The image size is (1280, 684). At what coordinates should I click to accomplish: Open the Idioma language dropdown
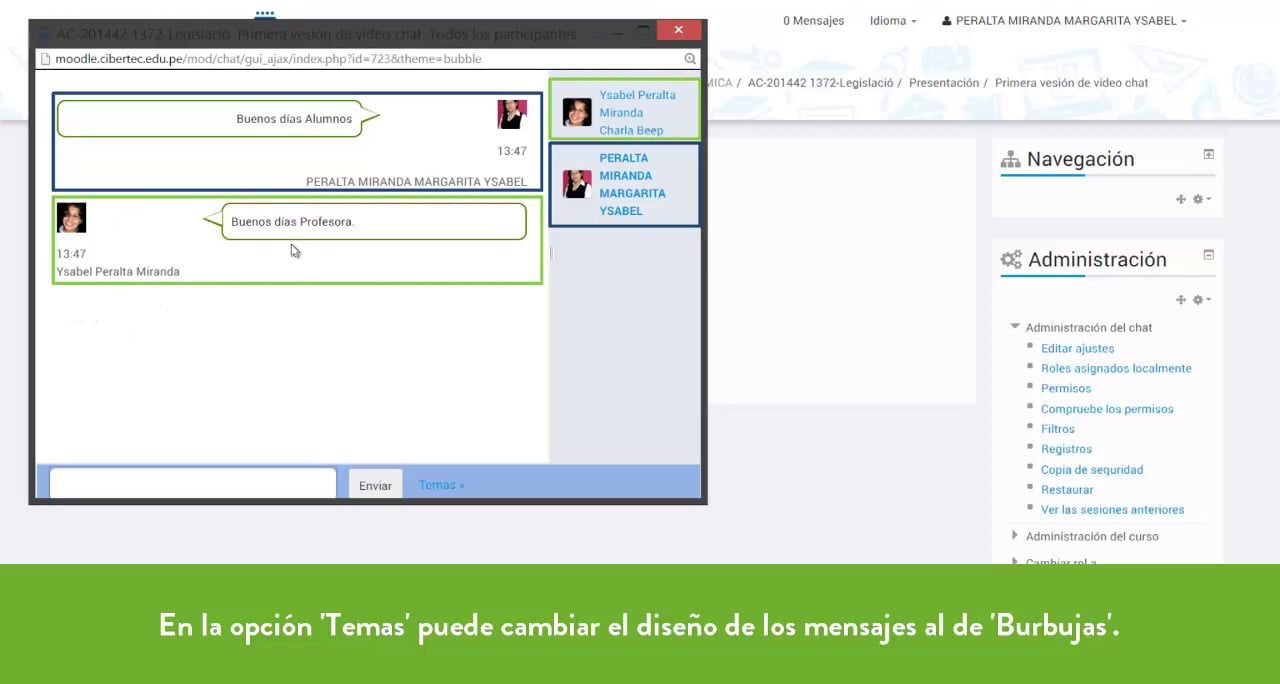tap(893, 20)
